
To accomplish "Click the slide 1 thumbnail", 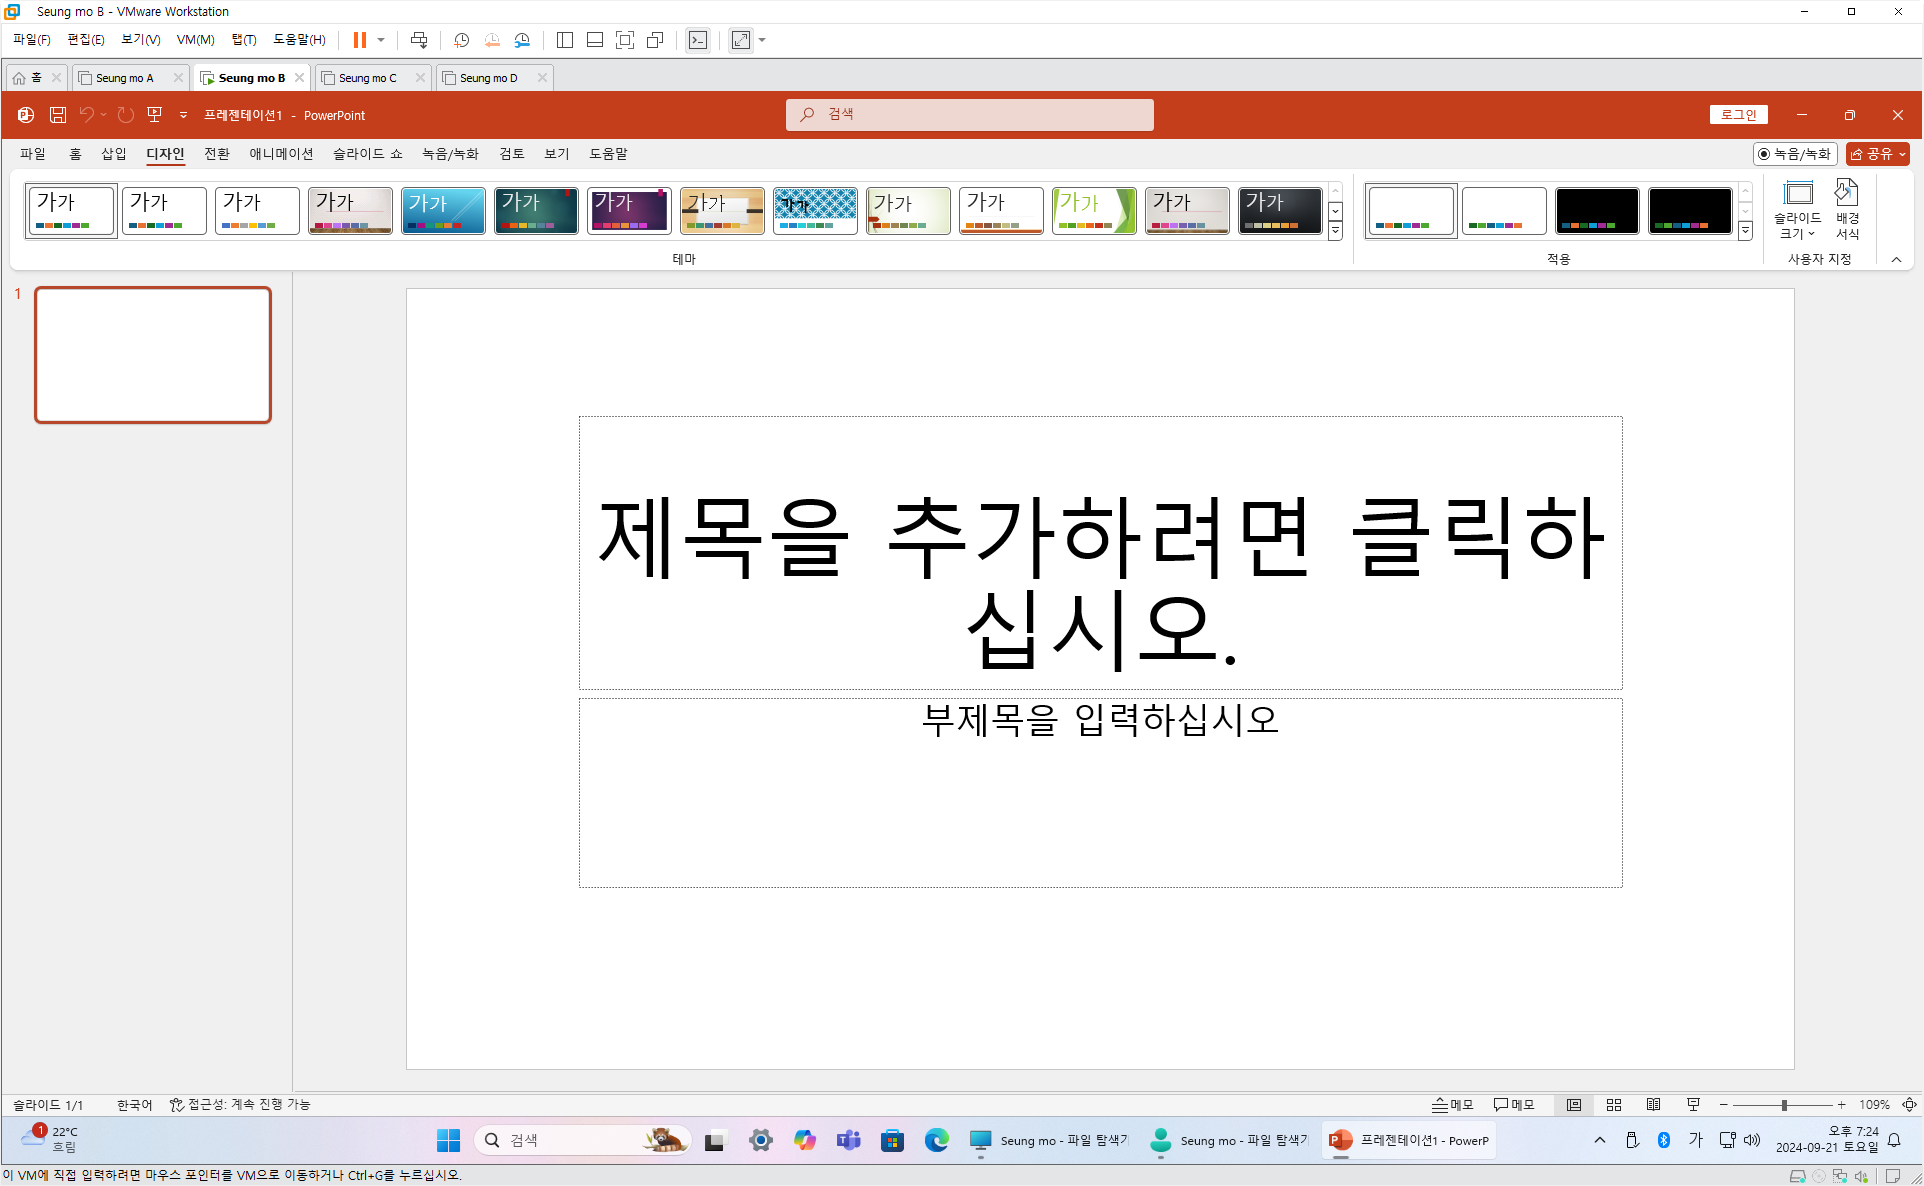I will 153,355.
